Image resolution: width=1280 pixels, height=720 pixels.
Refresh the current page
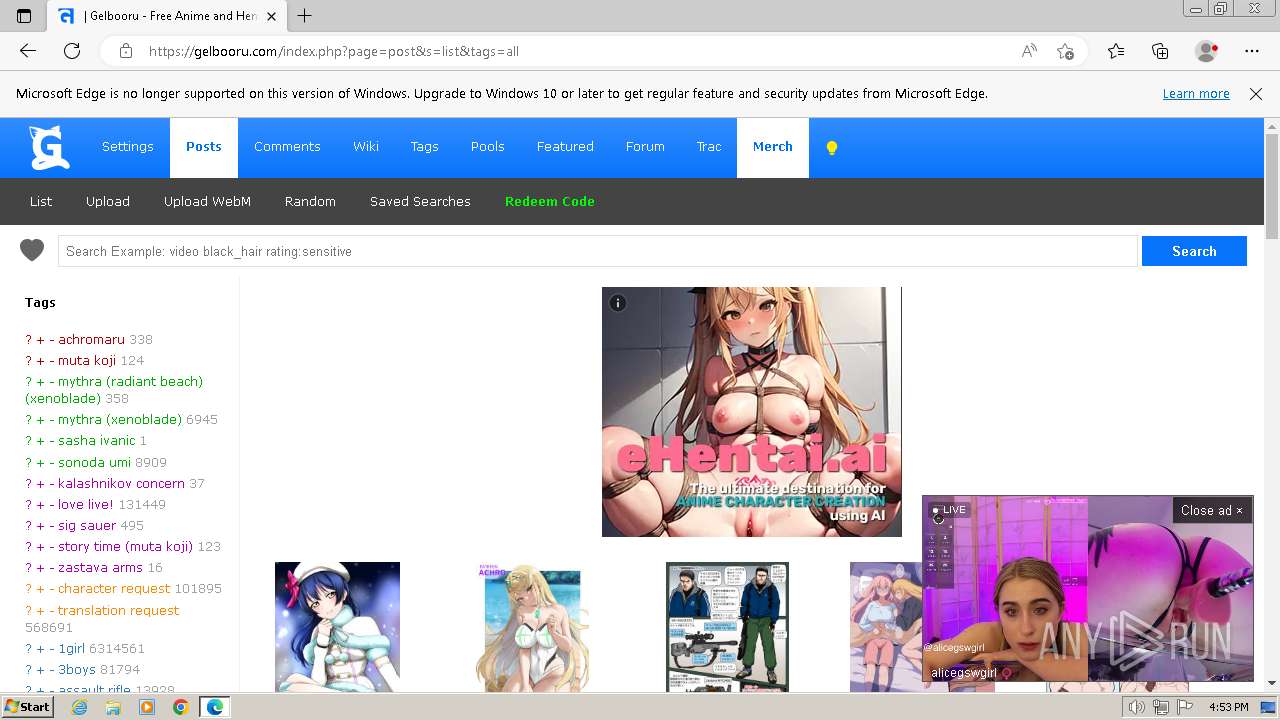coord(72,51)
